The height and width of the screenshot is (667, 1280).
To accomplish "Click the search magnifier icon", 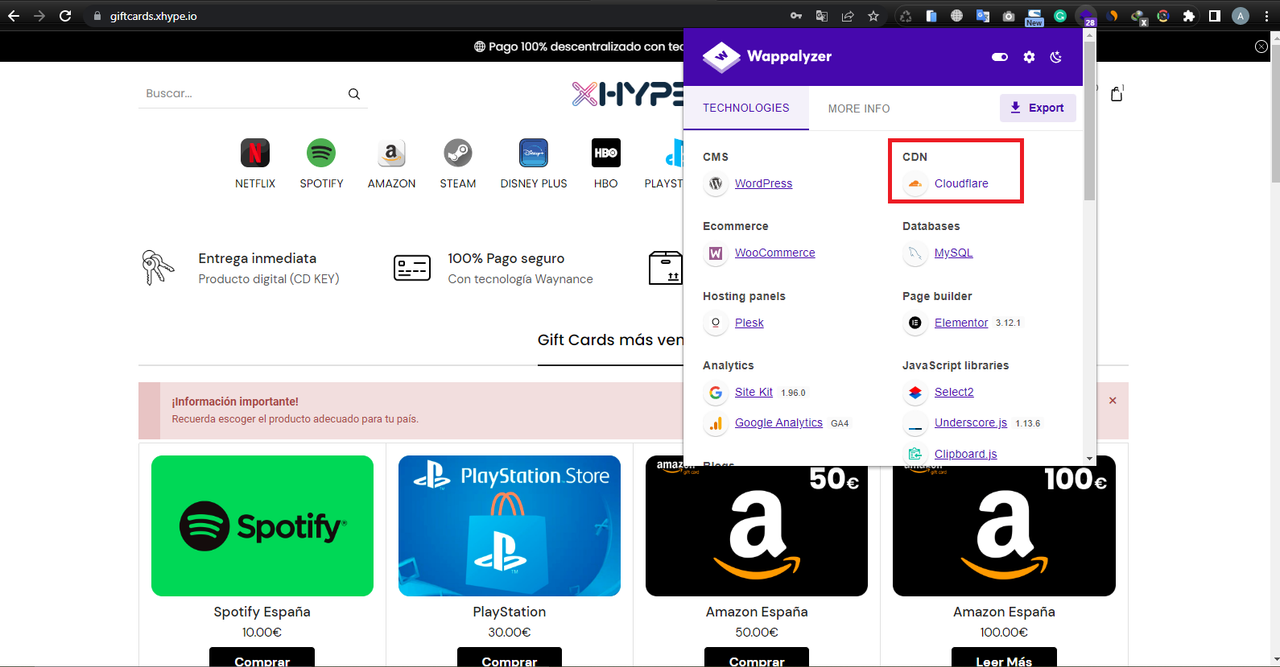I will click(x=354, y=94).
